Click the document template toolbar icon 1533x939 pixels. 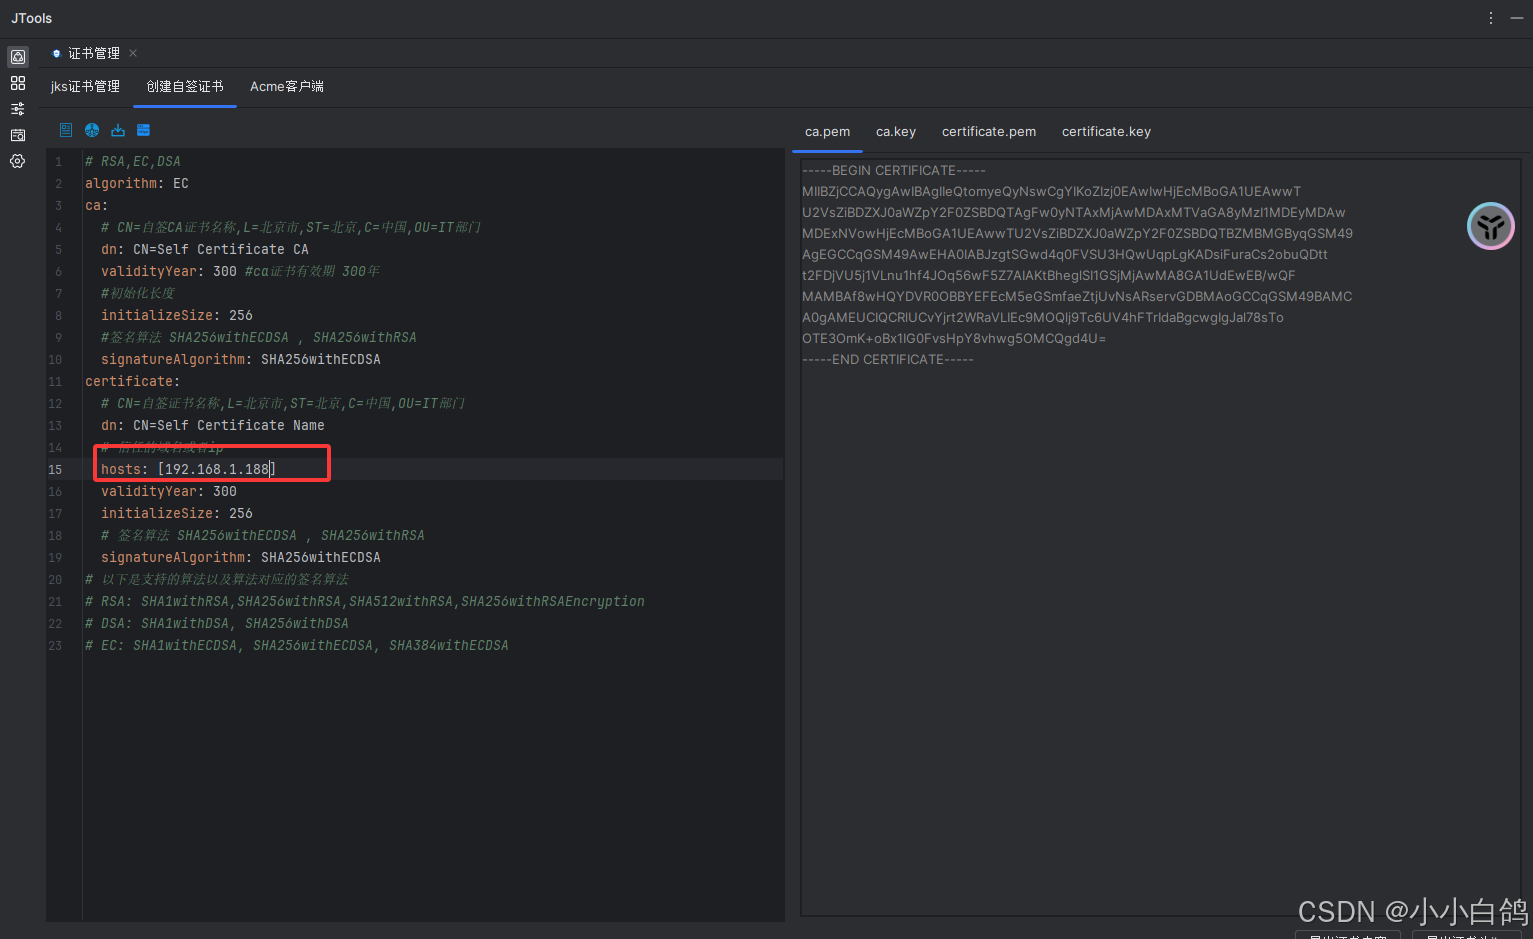pos(66,130)
